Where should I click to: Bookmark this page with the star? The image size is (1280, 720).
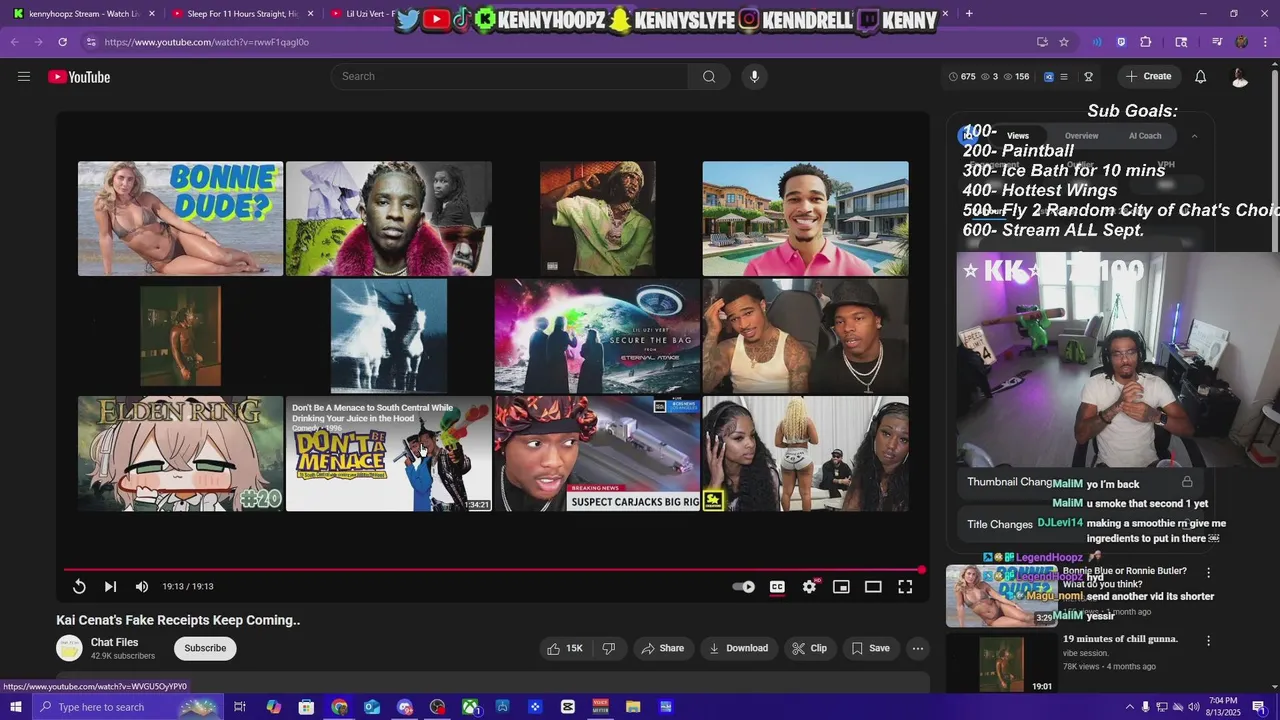point(1064,42)
